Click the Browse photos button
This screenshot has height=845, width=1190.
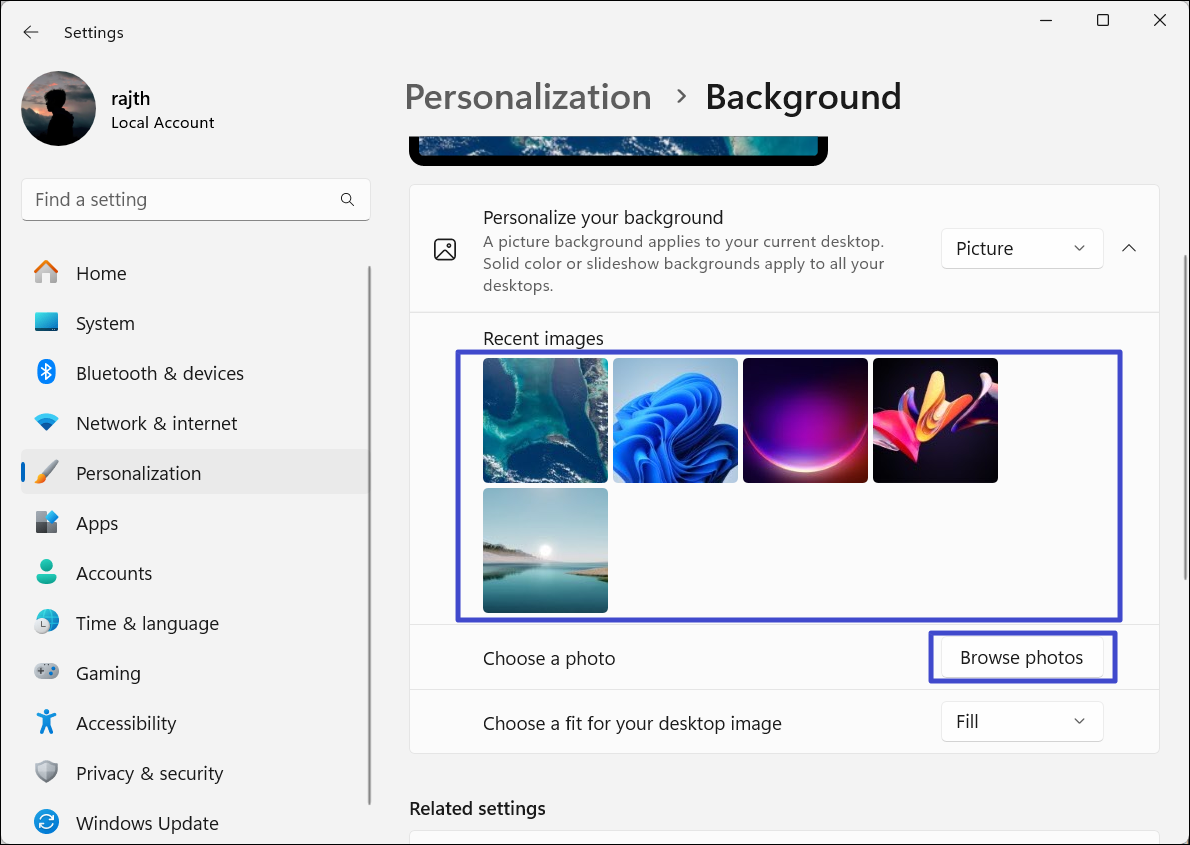[x=1021, y=658]
